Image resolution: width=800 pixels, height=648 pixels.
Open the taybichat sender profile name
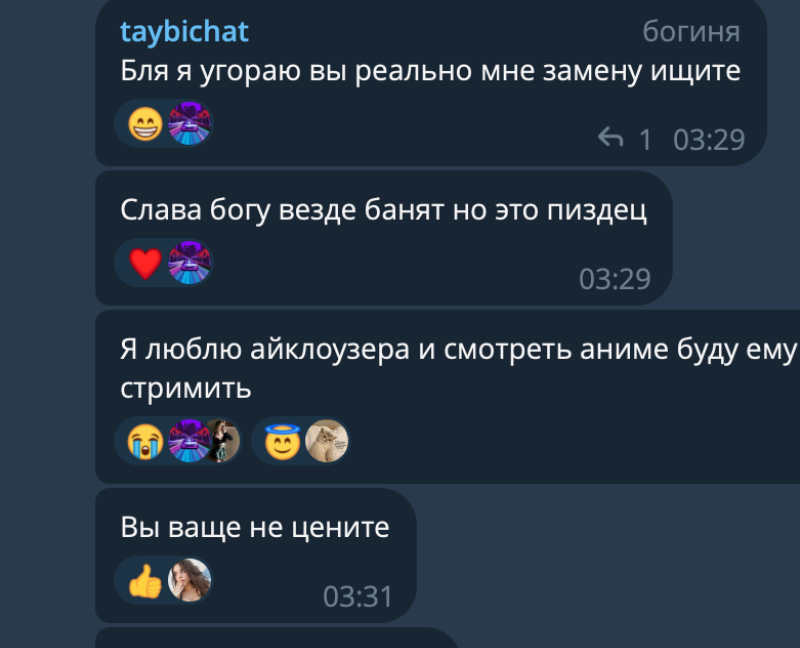click(x=184, y=32)
